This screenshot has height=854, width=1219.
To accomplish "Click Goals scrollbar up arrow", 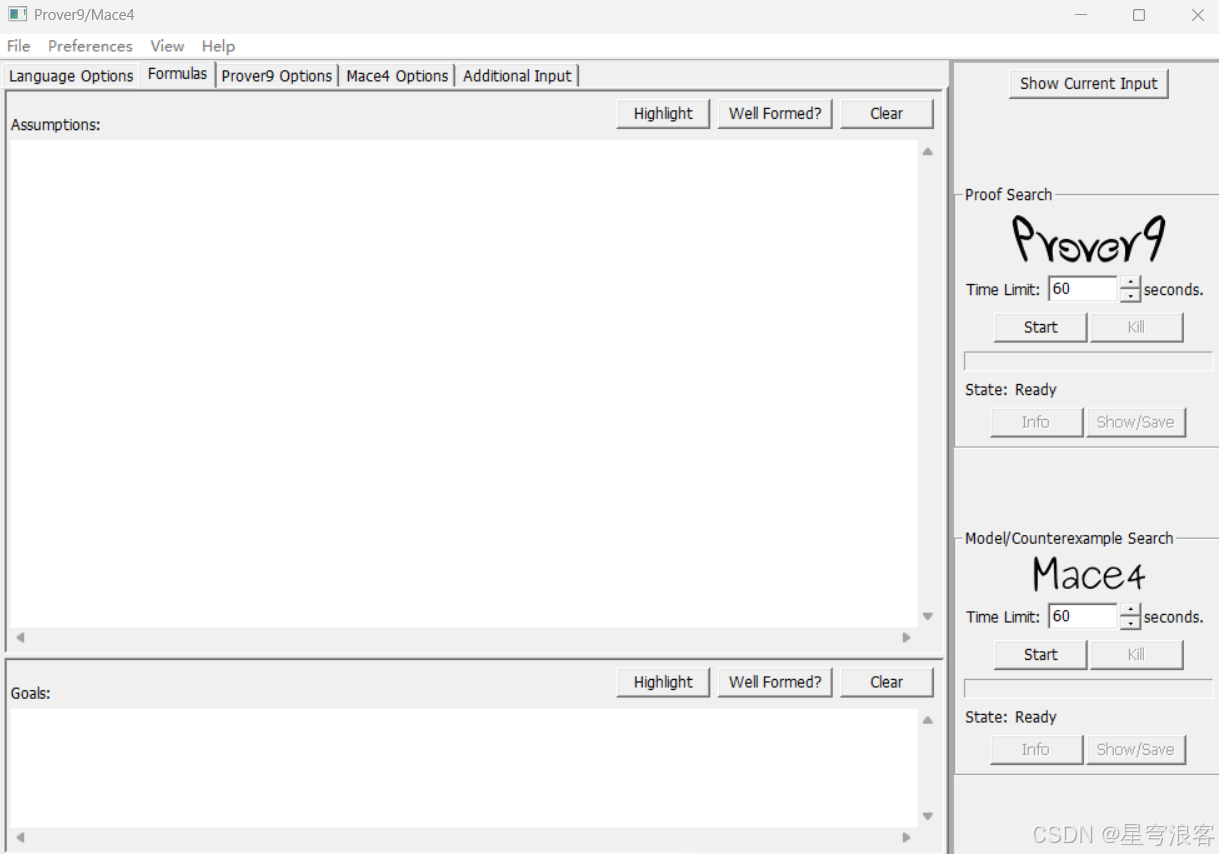I will 928,720.
